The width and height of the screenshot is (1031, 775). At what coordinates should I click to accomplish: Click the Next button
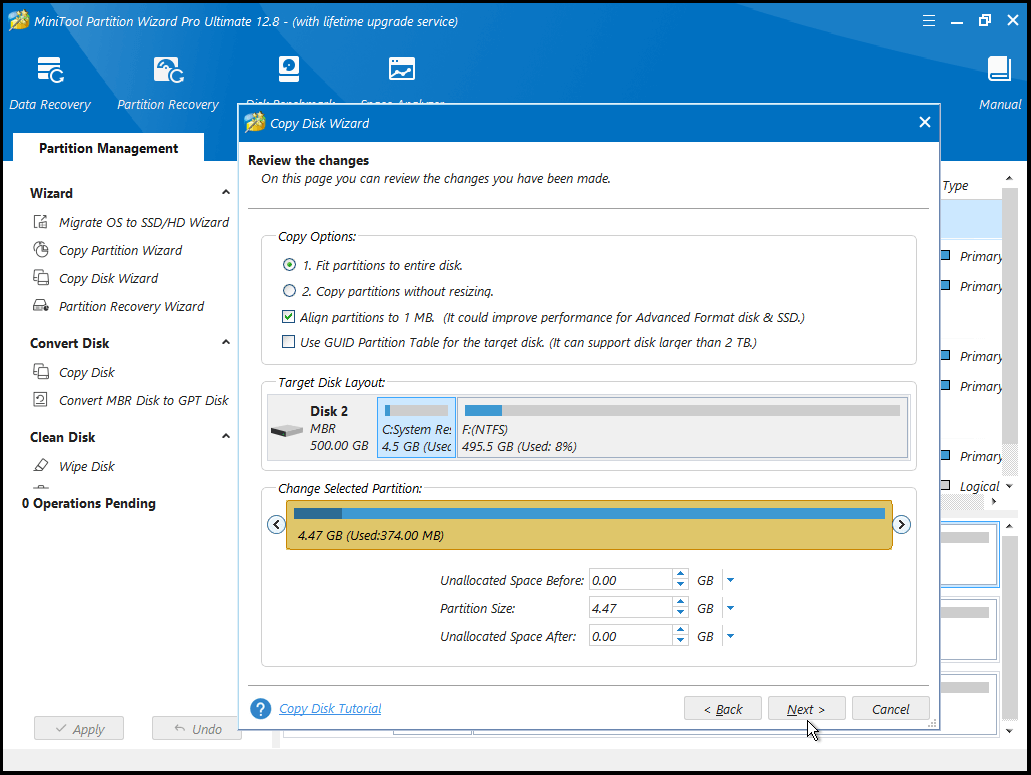click(x=806, y=708)
